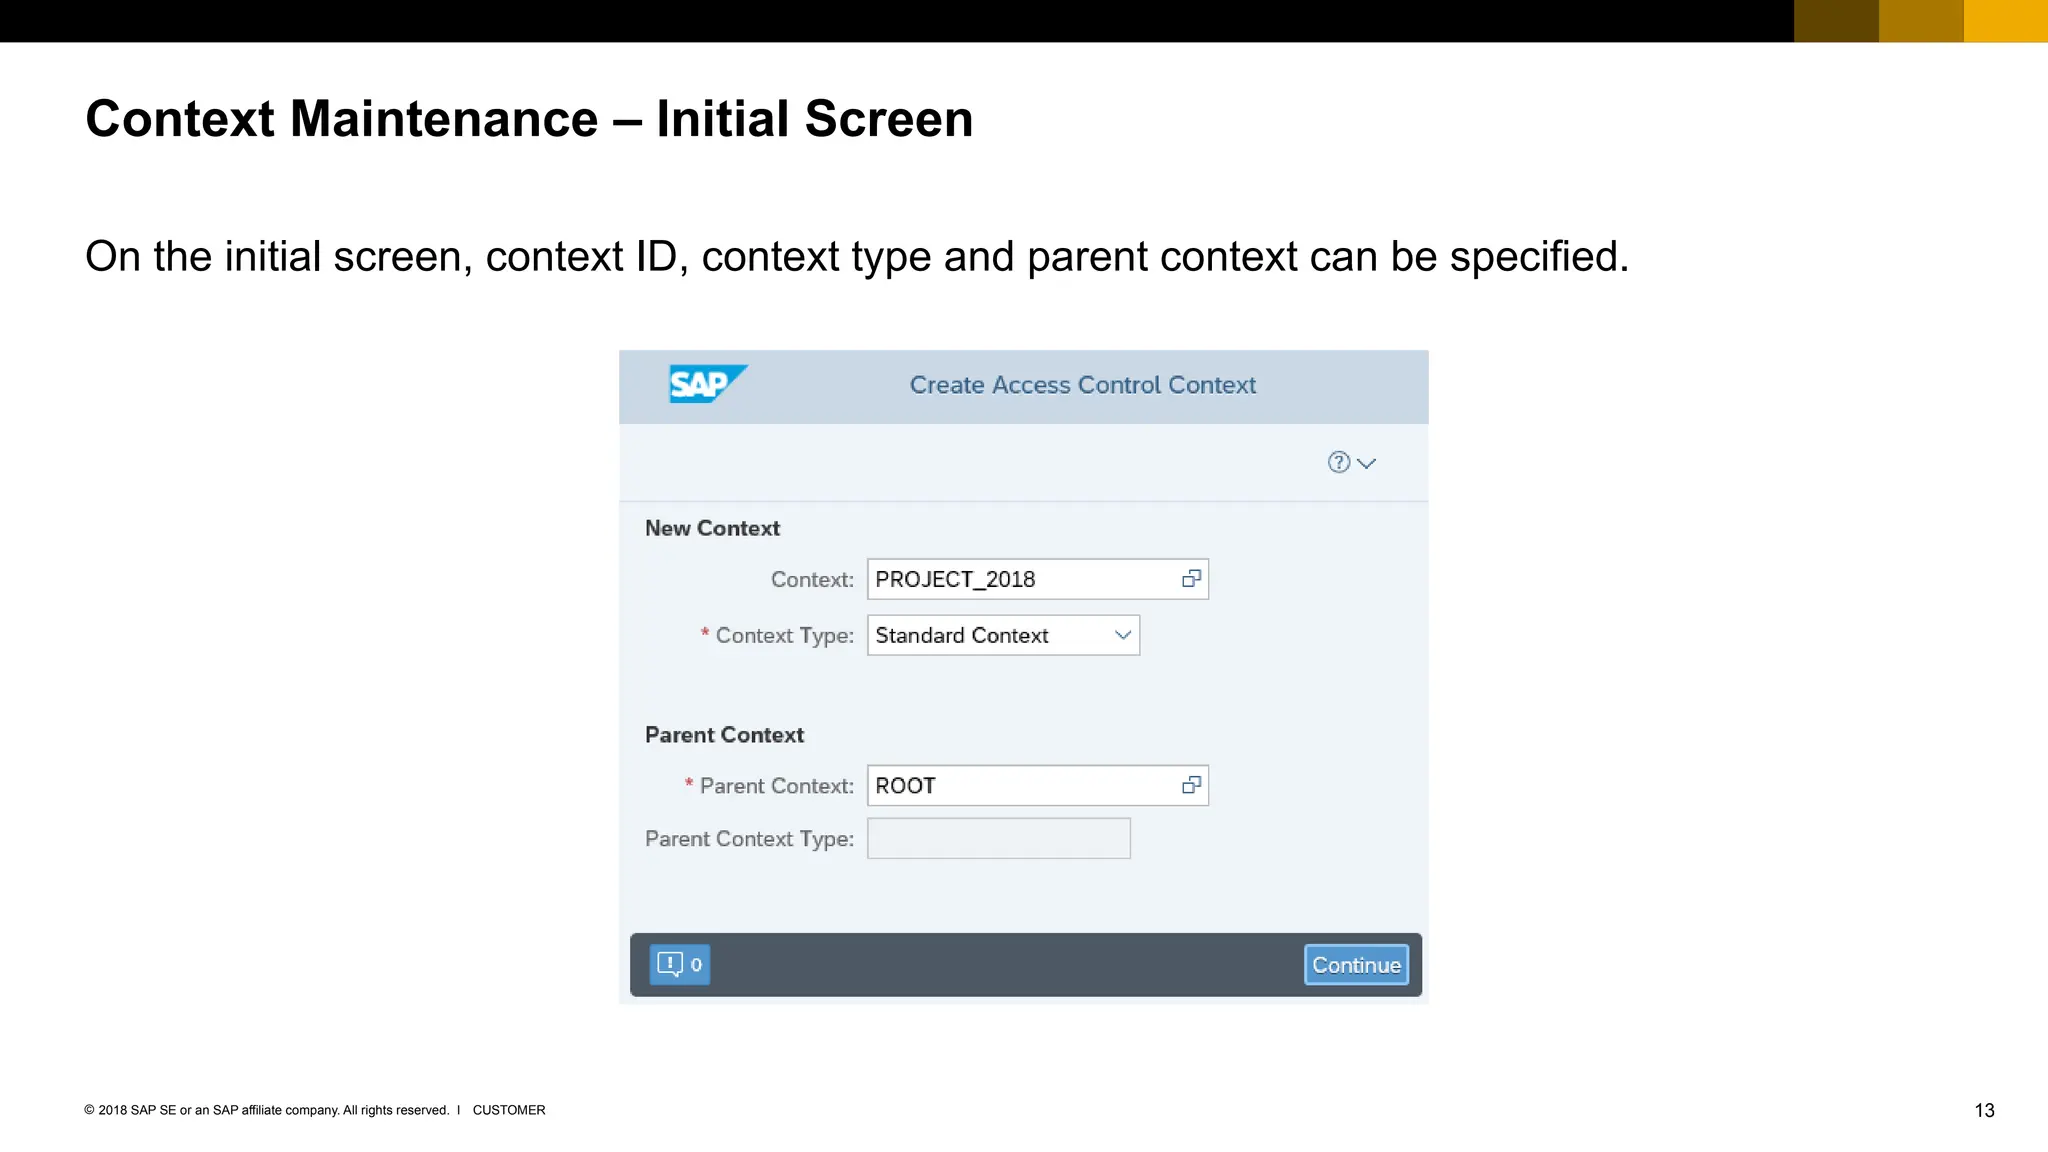Click the Create Access Control Context title
This screenshot has height=1152, width=2048.
point(1082,385)
